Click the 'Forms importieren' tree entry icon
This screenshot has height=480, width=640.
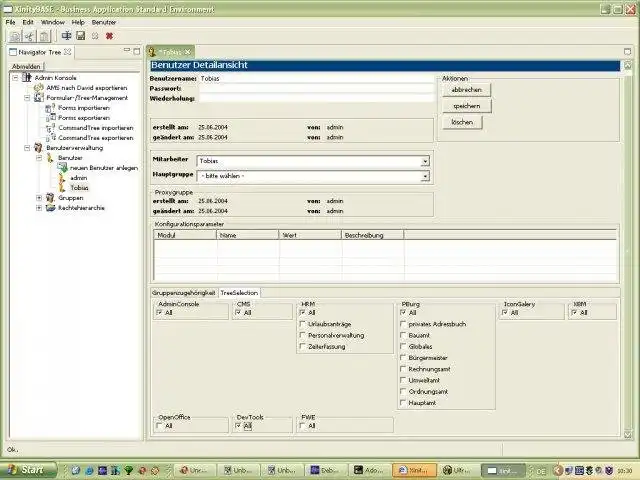click(x=50, y=107)
